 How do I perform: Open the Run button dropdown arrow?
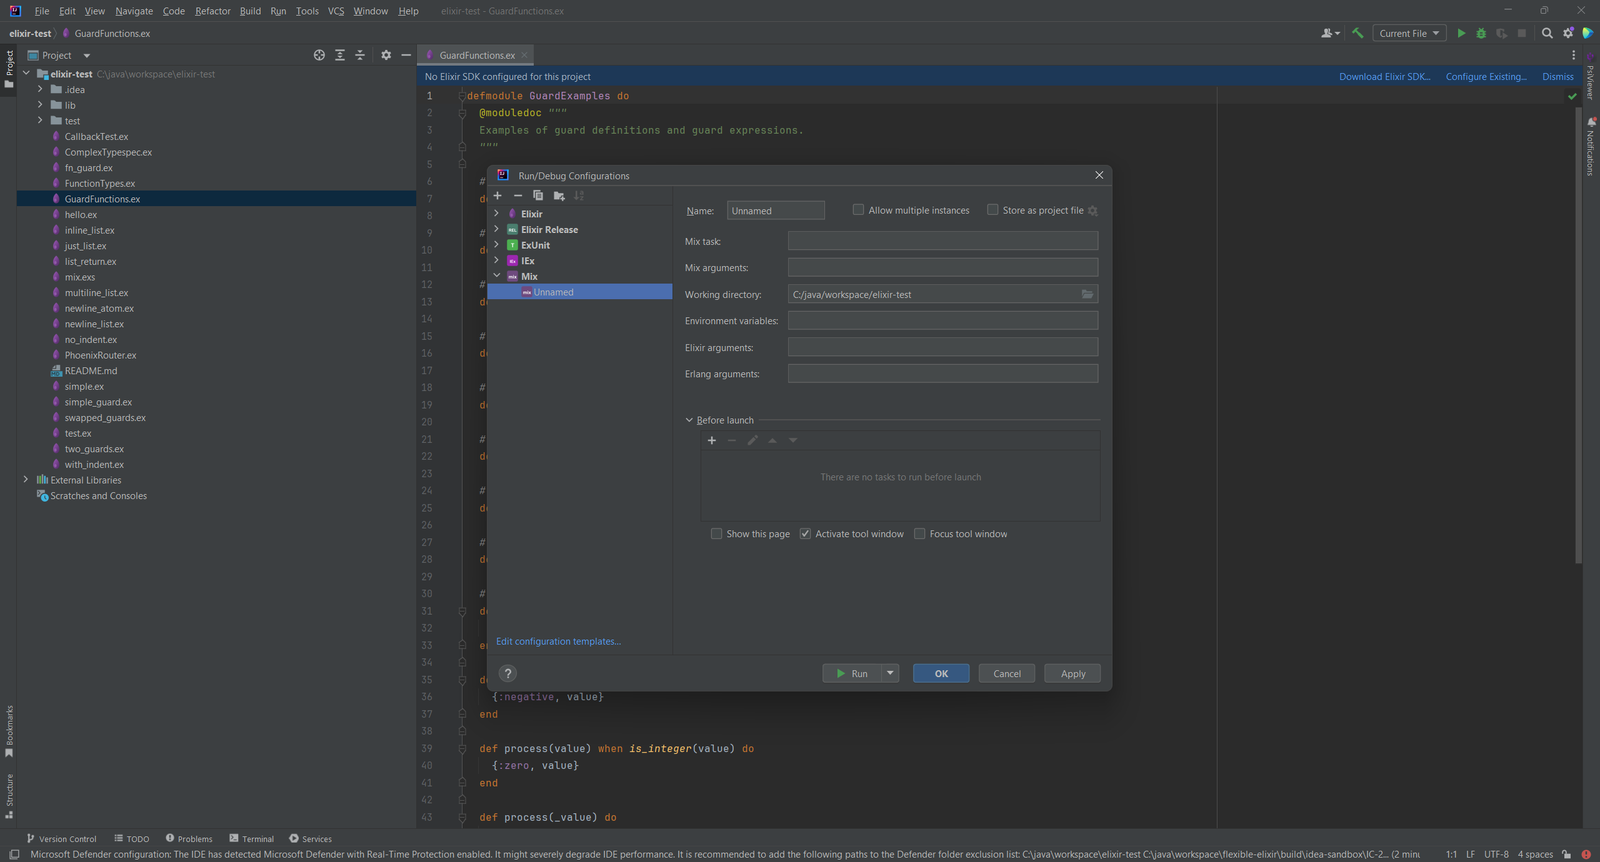[x=890, y=674]
